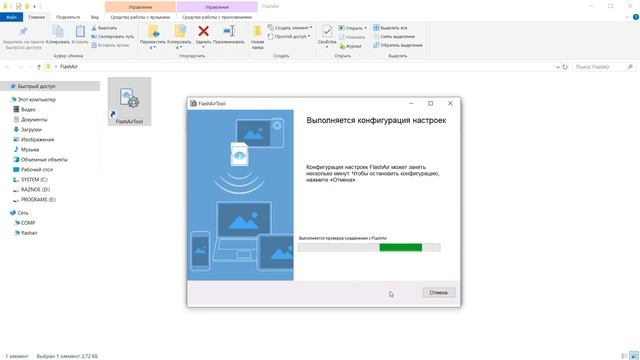Create a new folder with Новая папка
640x360 pixels.
tap(257, 37)
